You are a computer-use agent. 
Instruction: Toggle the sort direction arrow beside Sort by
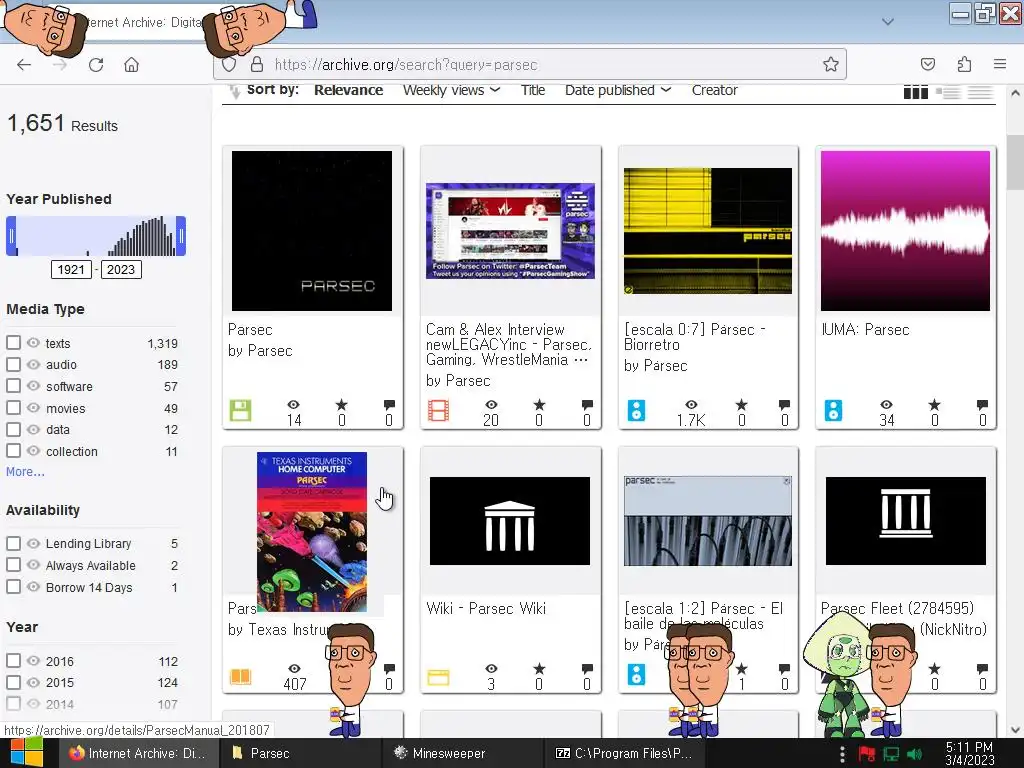(234, 91)
